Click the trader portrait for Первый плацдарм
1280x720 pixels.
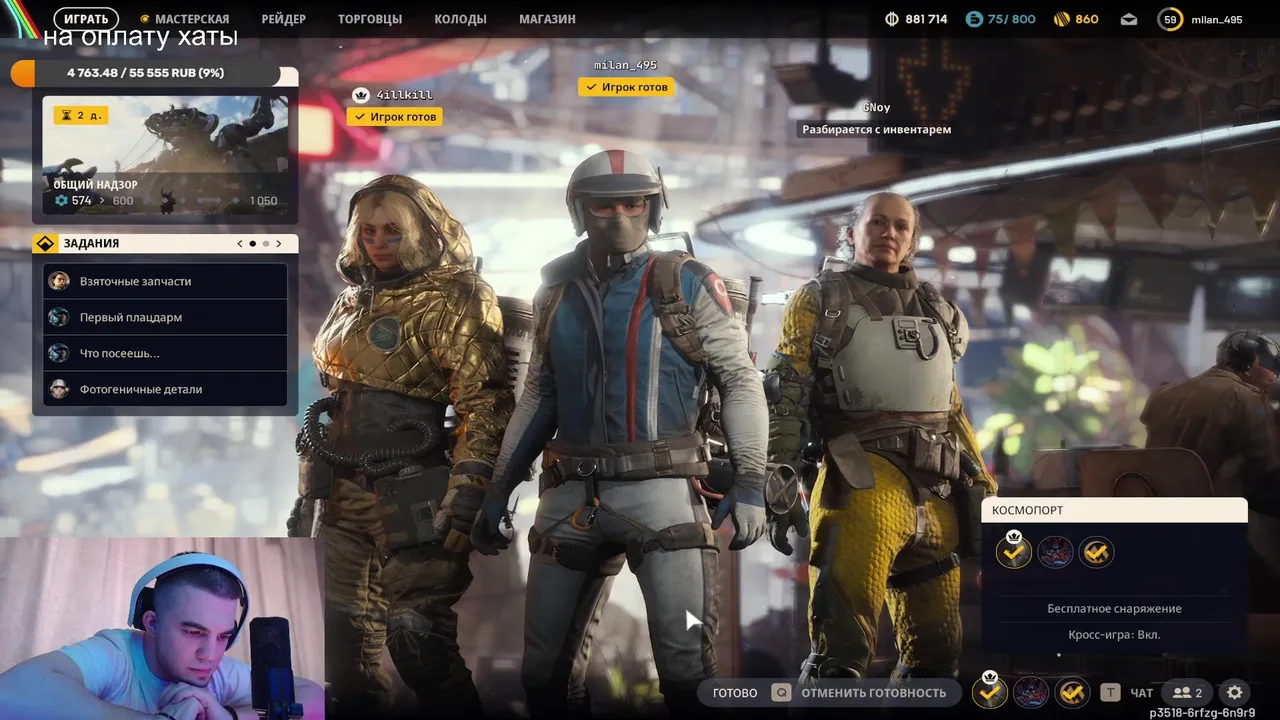click(59, 317)
